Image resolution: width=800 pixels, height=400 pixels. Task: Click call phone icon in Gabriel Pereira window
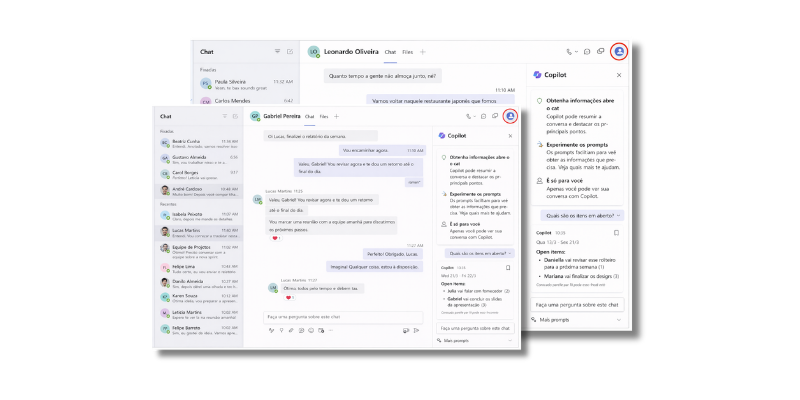[468, 116]
